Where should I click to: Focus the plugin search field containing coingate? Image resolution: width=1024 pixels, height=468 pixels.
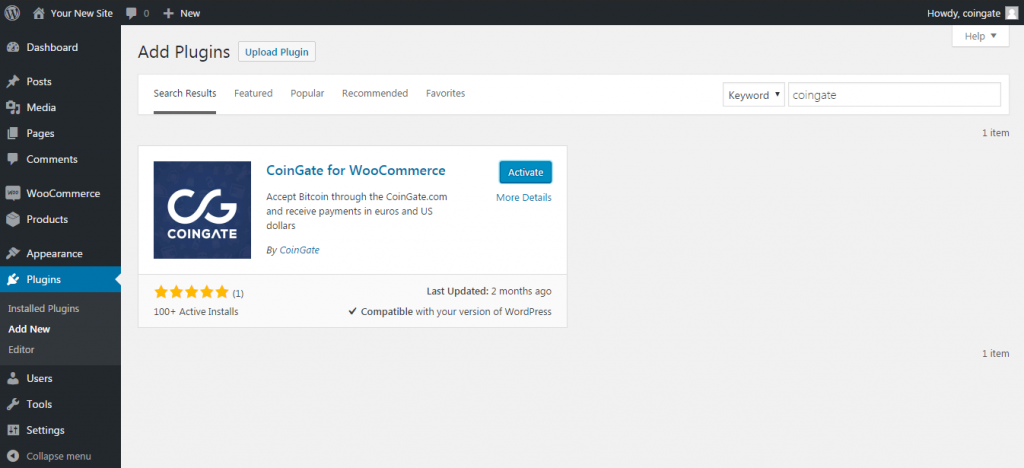coord(894,95)
